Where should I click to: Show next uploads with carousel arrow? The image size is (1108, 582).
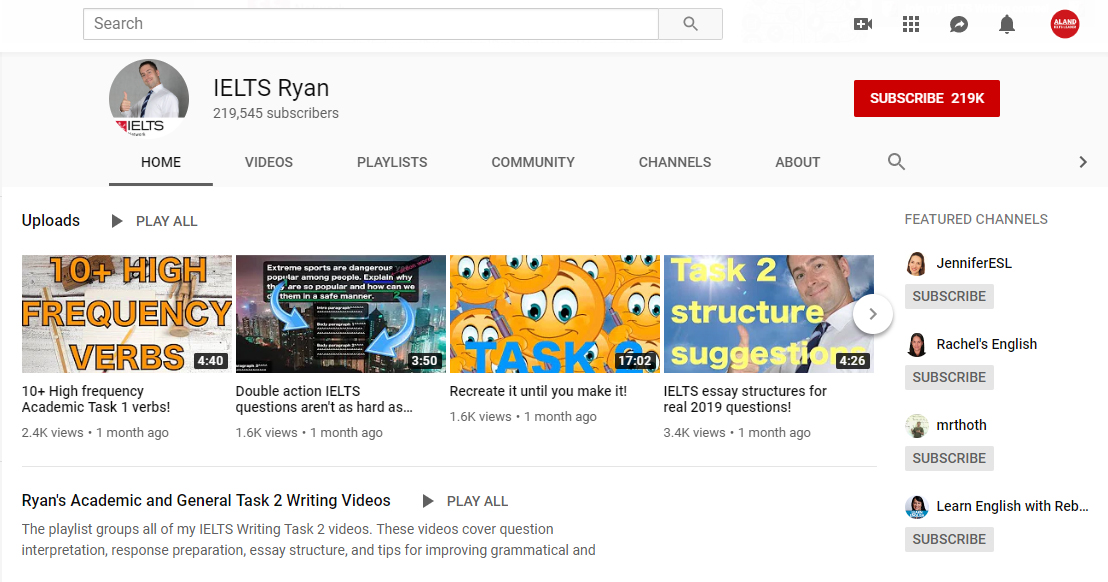873,314
